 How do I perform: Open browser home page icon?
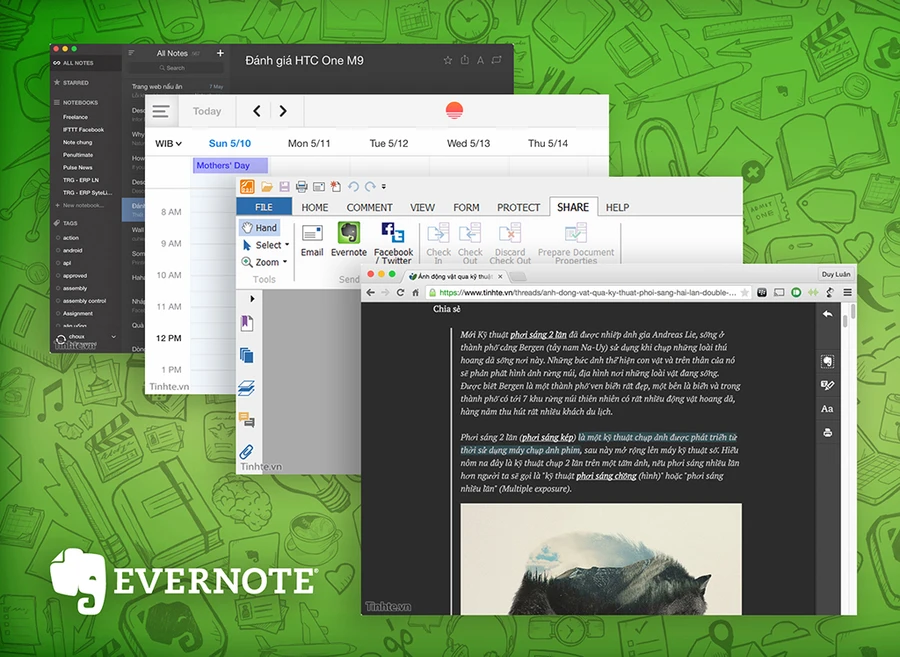tap(415, 293)
